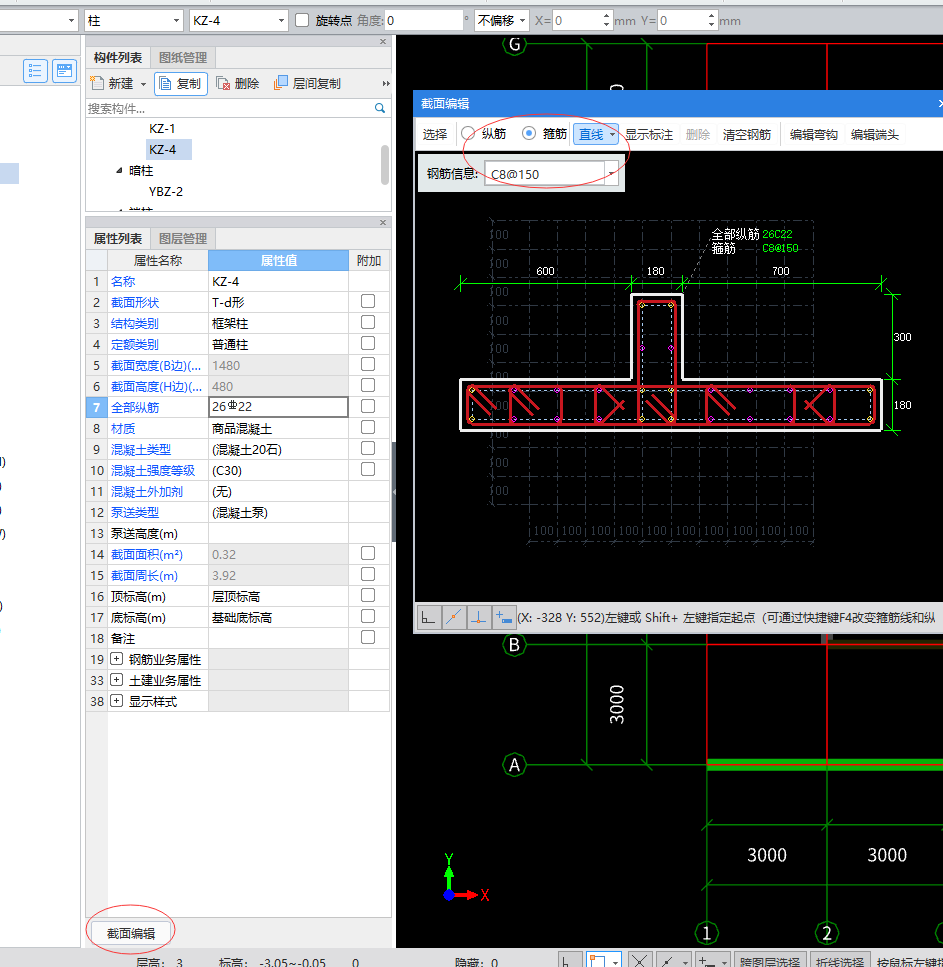
Task: Click 显示标注 in the section editor toolbar
Action: tap(649, 134)
